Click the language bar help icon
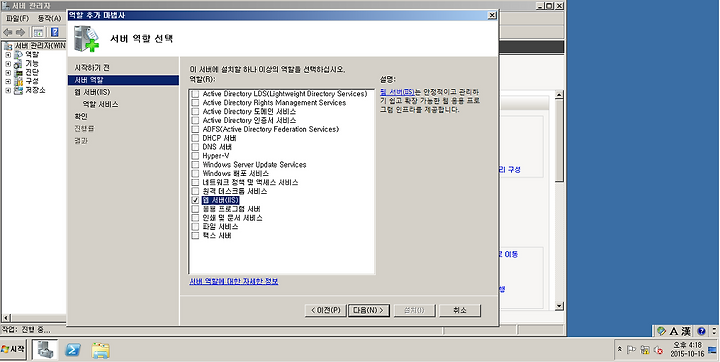 click(701, 331)
